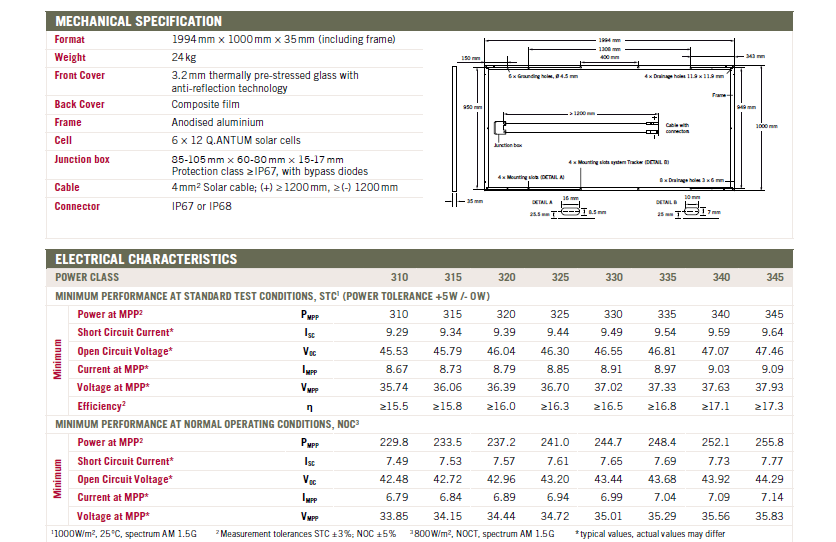Click the NOC voltage at MPP 35.01
Screen dimensions: 836x542
coord(608,516)
